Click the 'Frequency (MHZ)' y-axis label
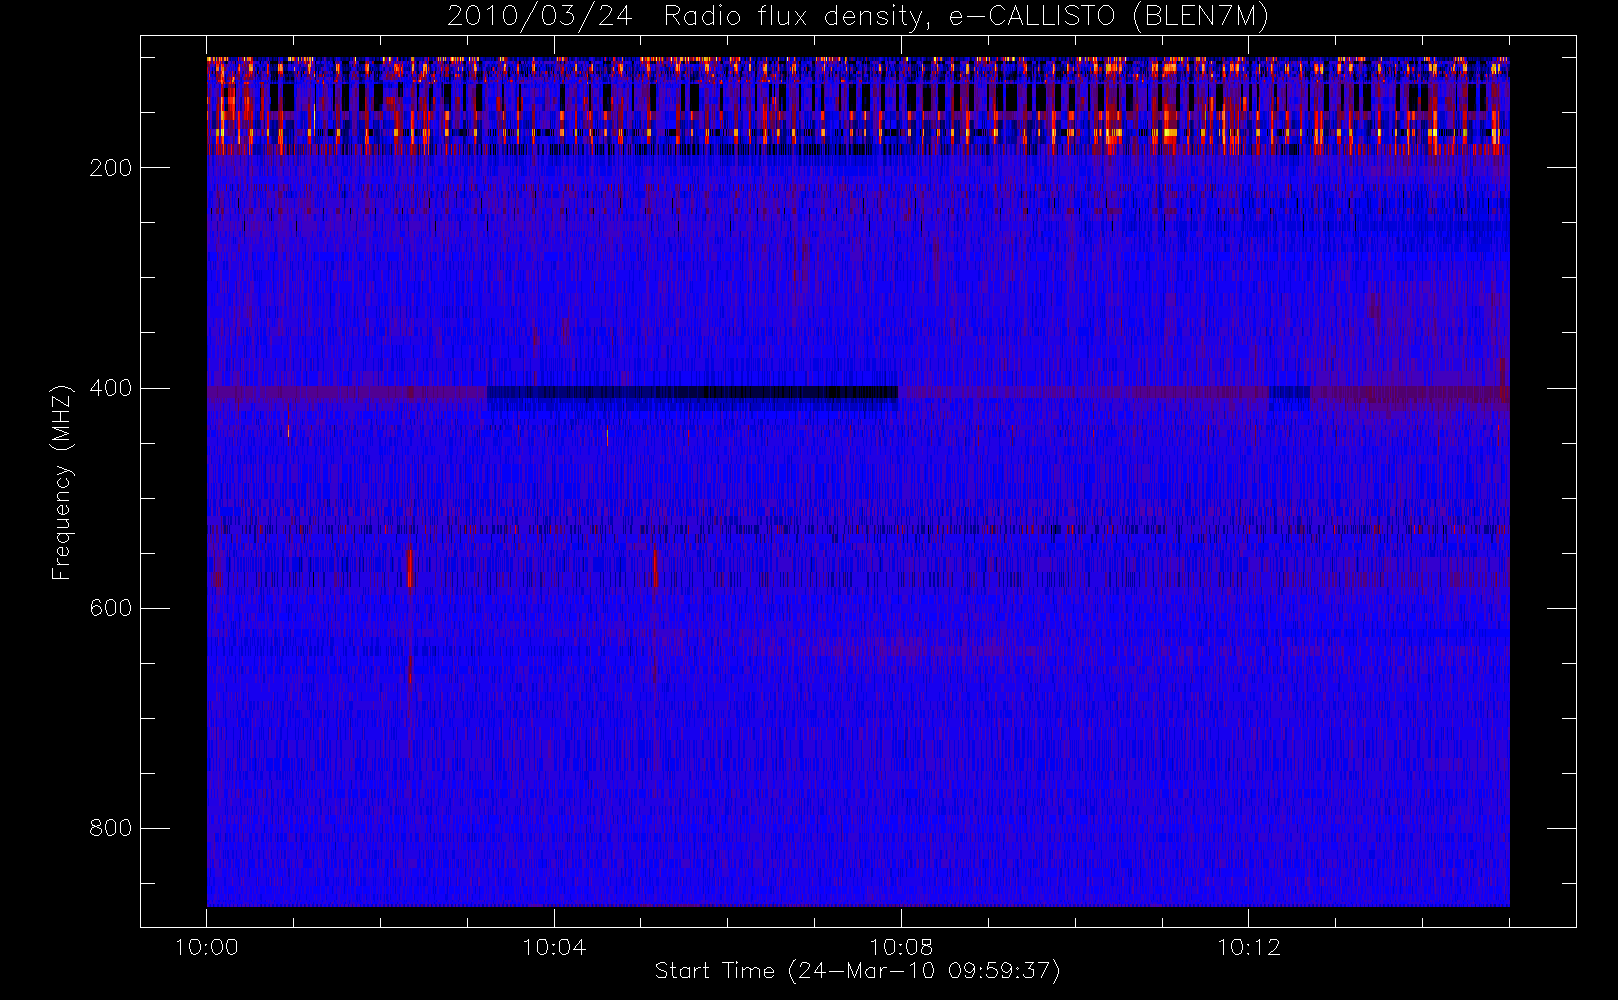The image size is (1618, 1000). click(62, 482)
